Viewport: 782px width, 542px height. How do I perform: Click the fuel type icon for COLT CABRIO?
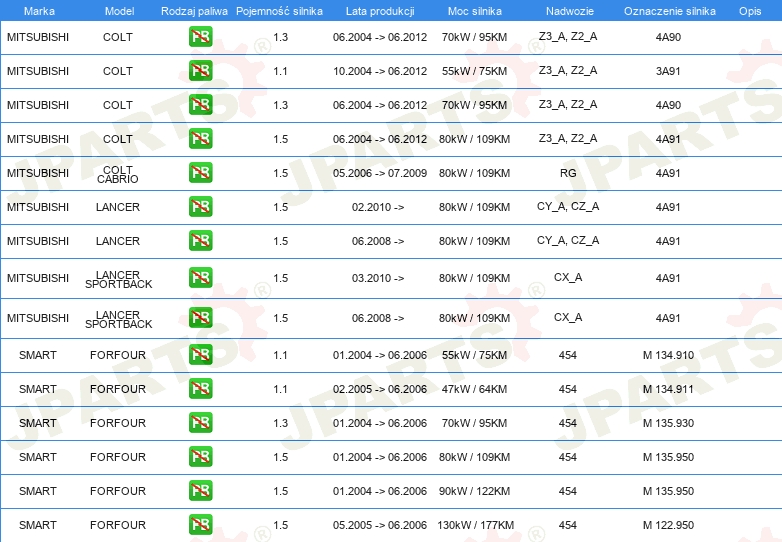[200, 173]
